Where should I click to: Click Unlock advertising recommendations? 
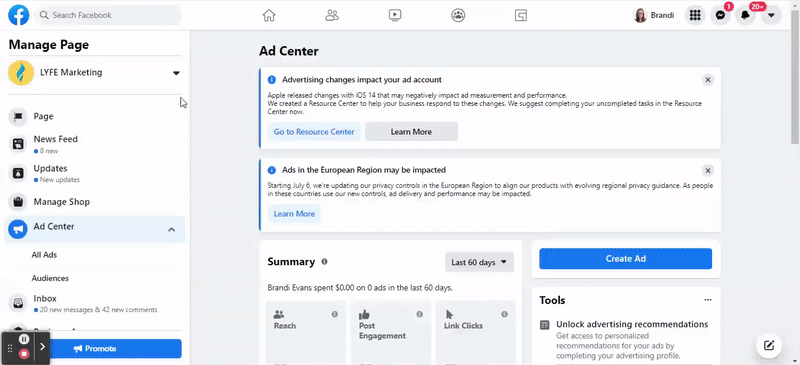(632, 324)
